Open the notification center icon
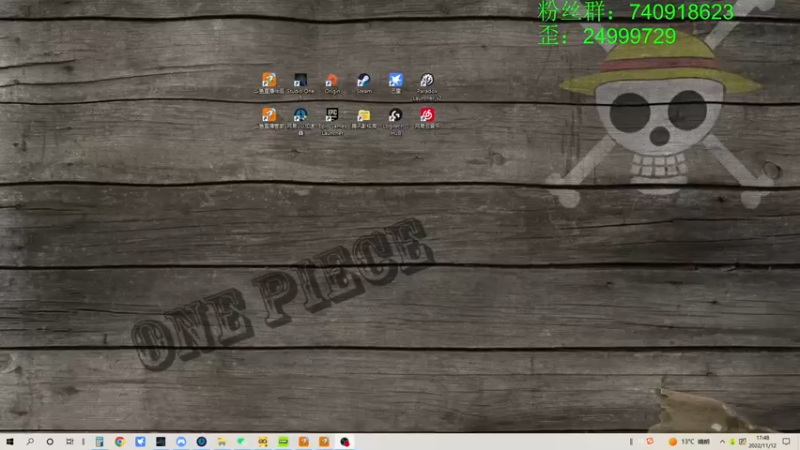The height and width of the screenshot is (450, 800). pyautogui.click(x=786, y=441)
